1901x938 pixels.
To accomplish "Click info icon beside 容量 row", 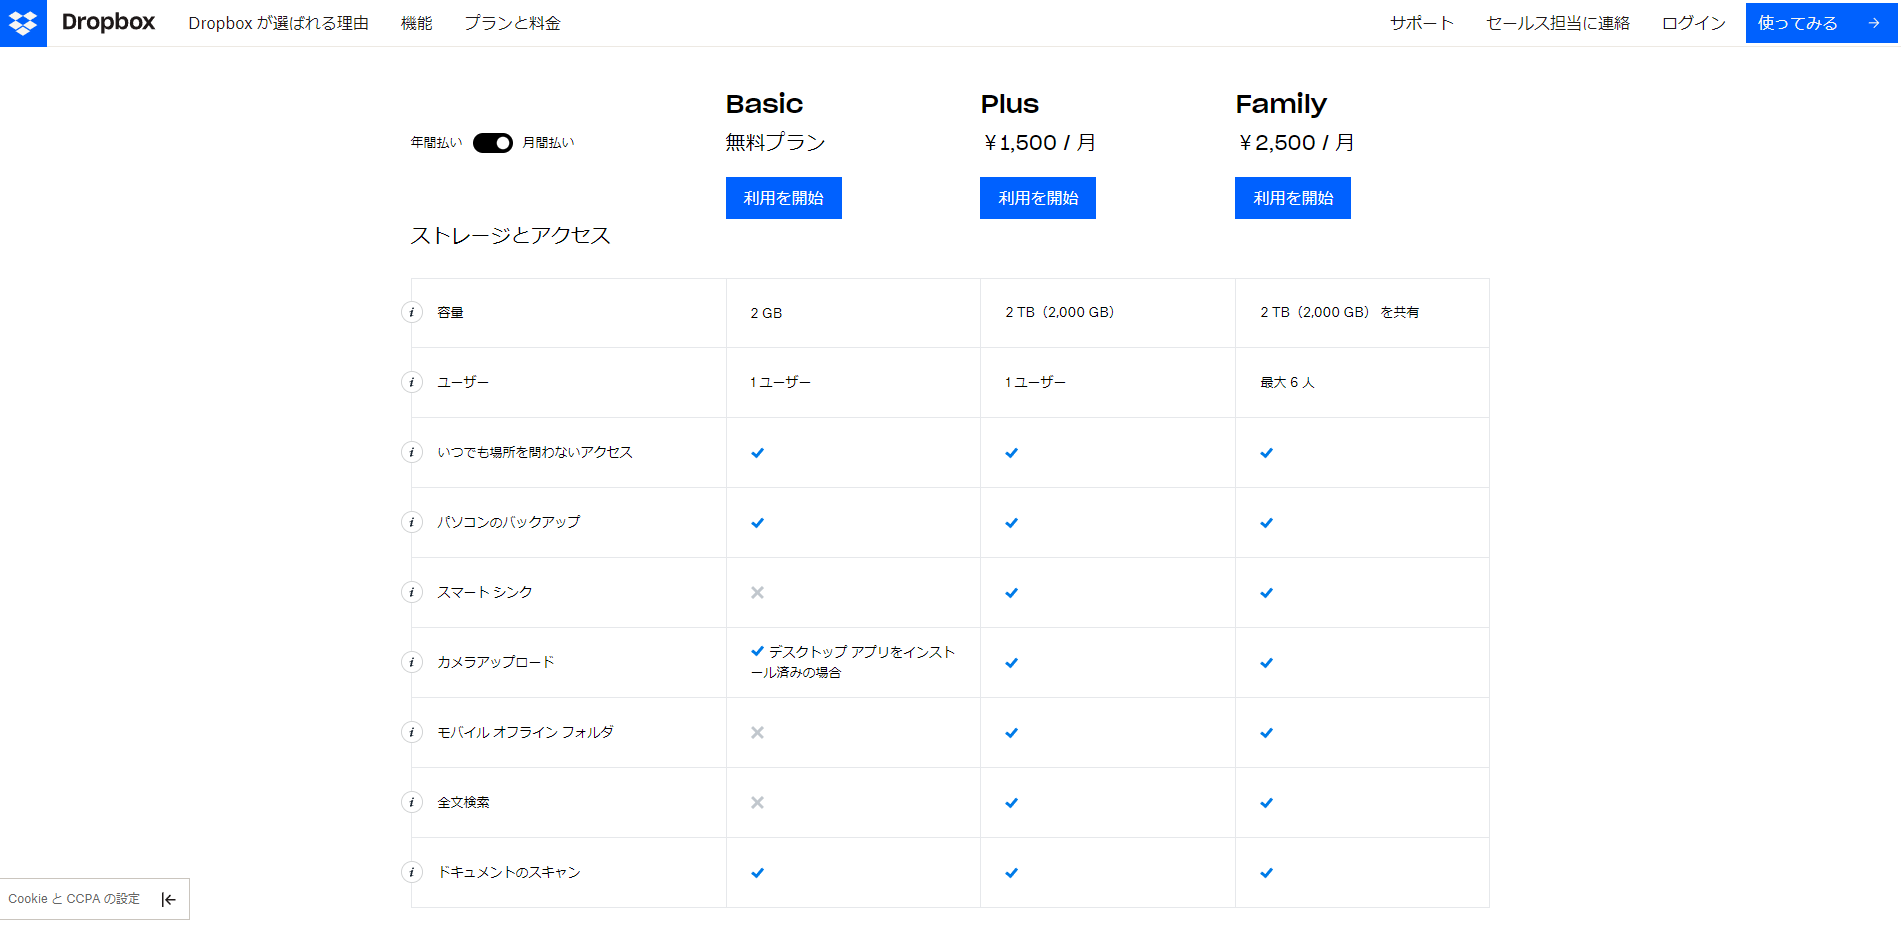I will 412,312.
